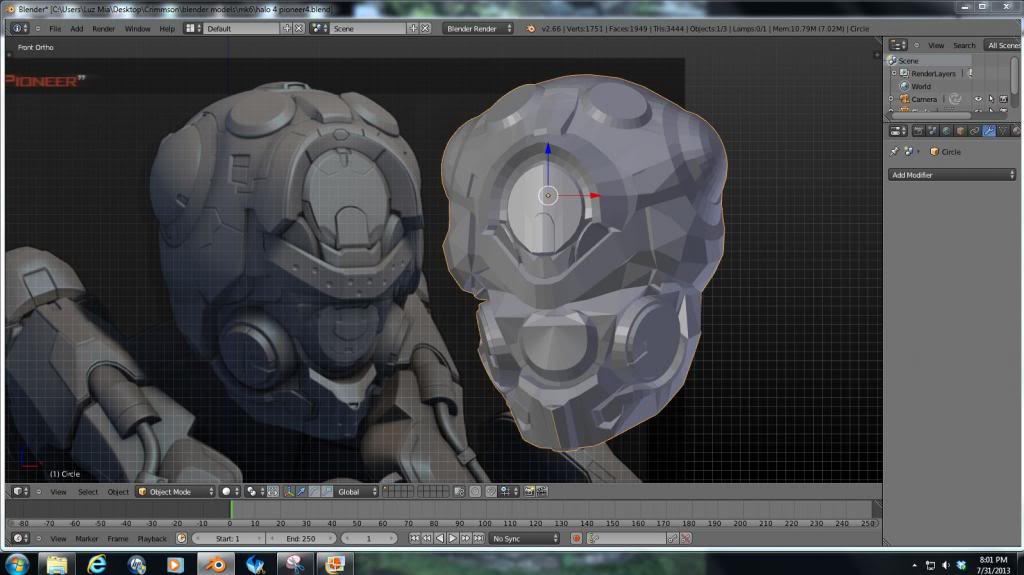Render OpenGL animation of viewport
The height and width of the screenshot is (575, 1024).
click(x=542, y=491)
